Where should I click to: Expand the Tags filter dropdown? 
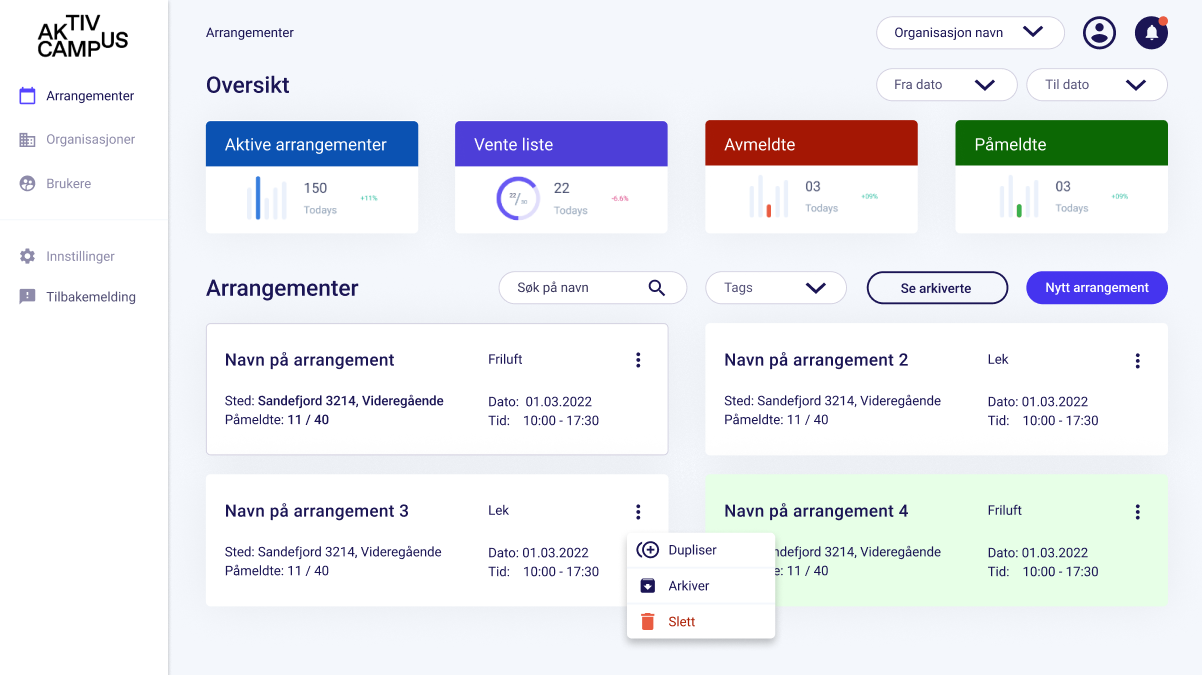pos(776,288)
